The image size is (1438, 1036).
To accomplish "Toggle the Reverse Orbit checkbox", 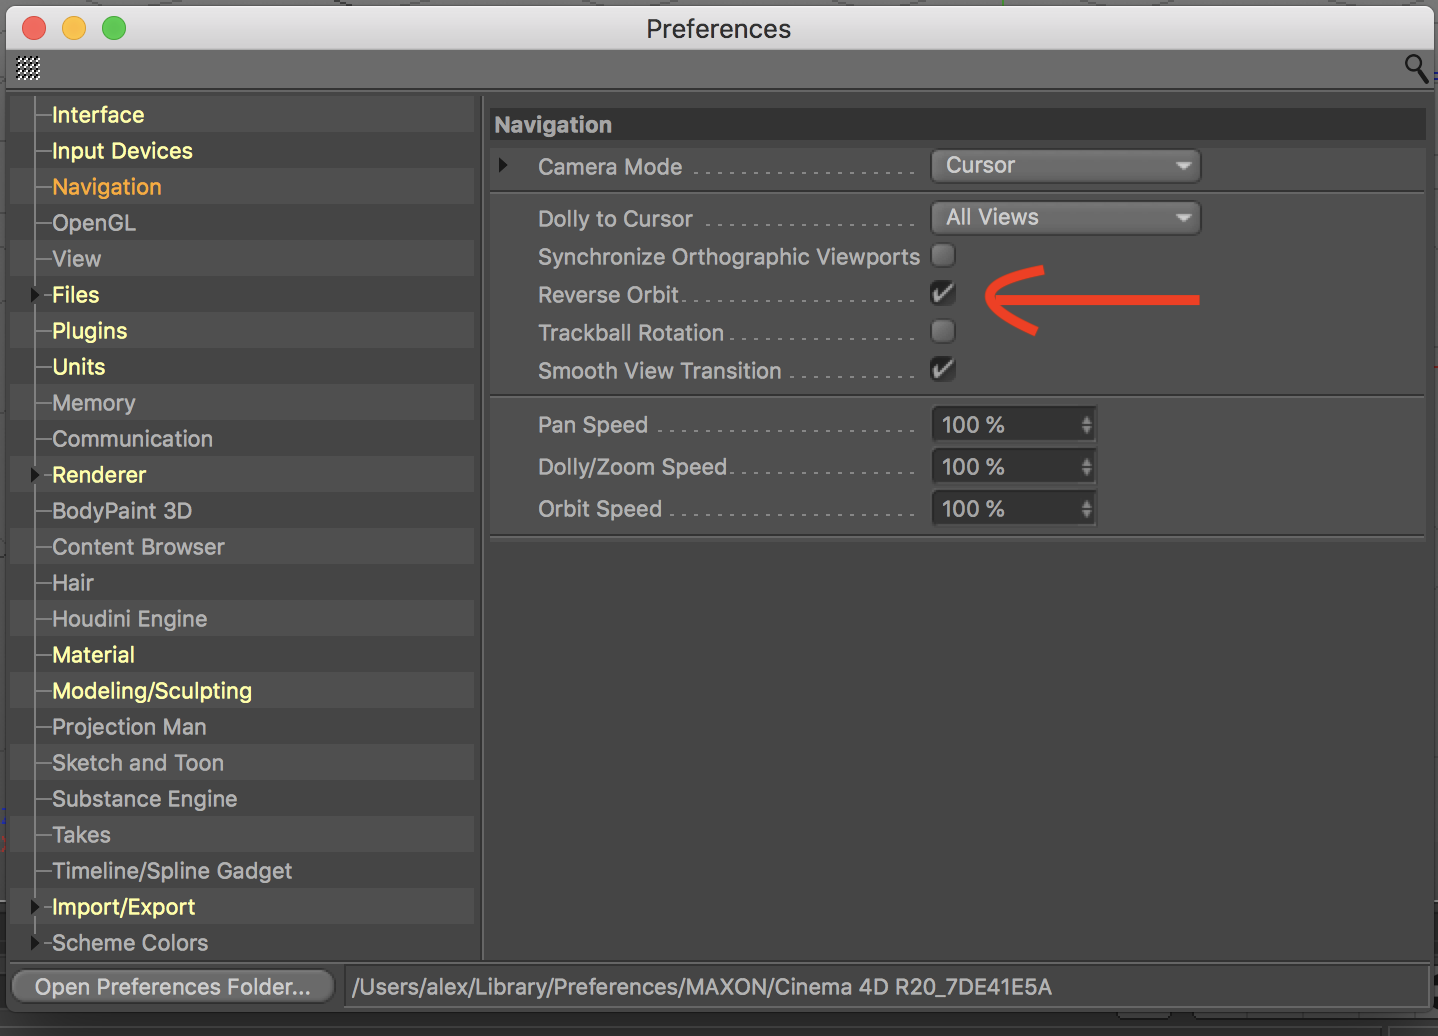I will [x=943, y=294].
